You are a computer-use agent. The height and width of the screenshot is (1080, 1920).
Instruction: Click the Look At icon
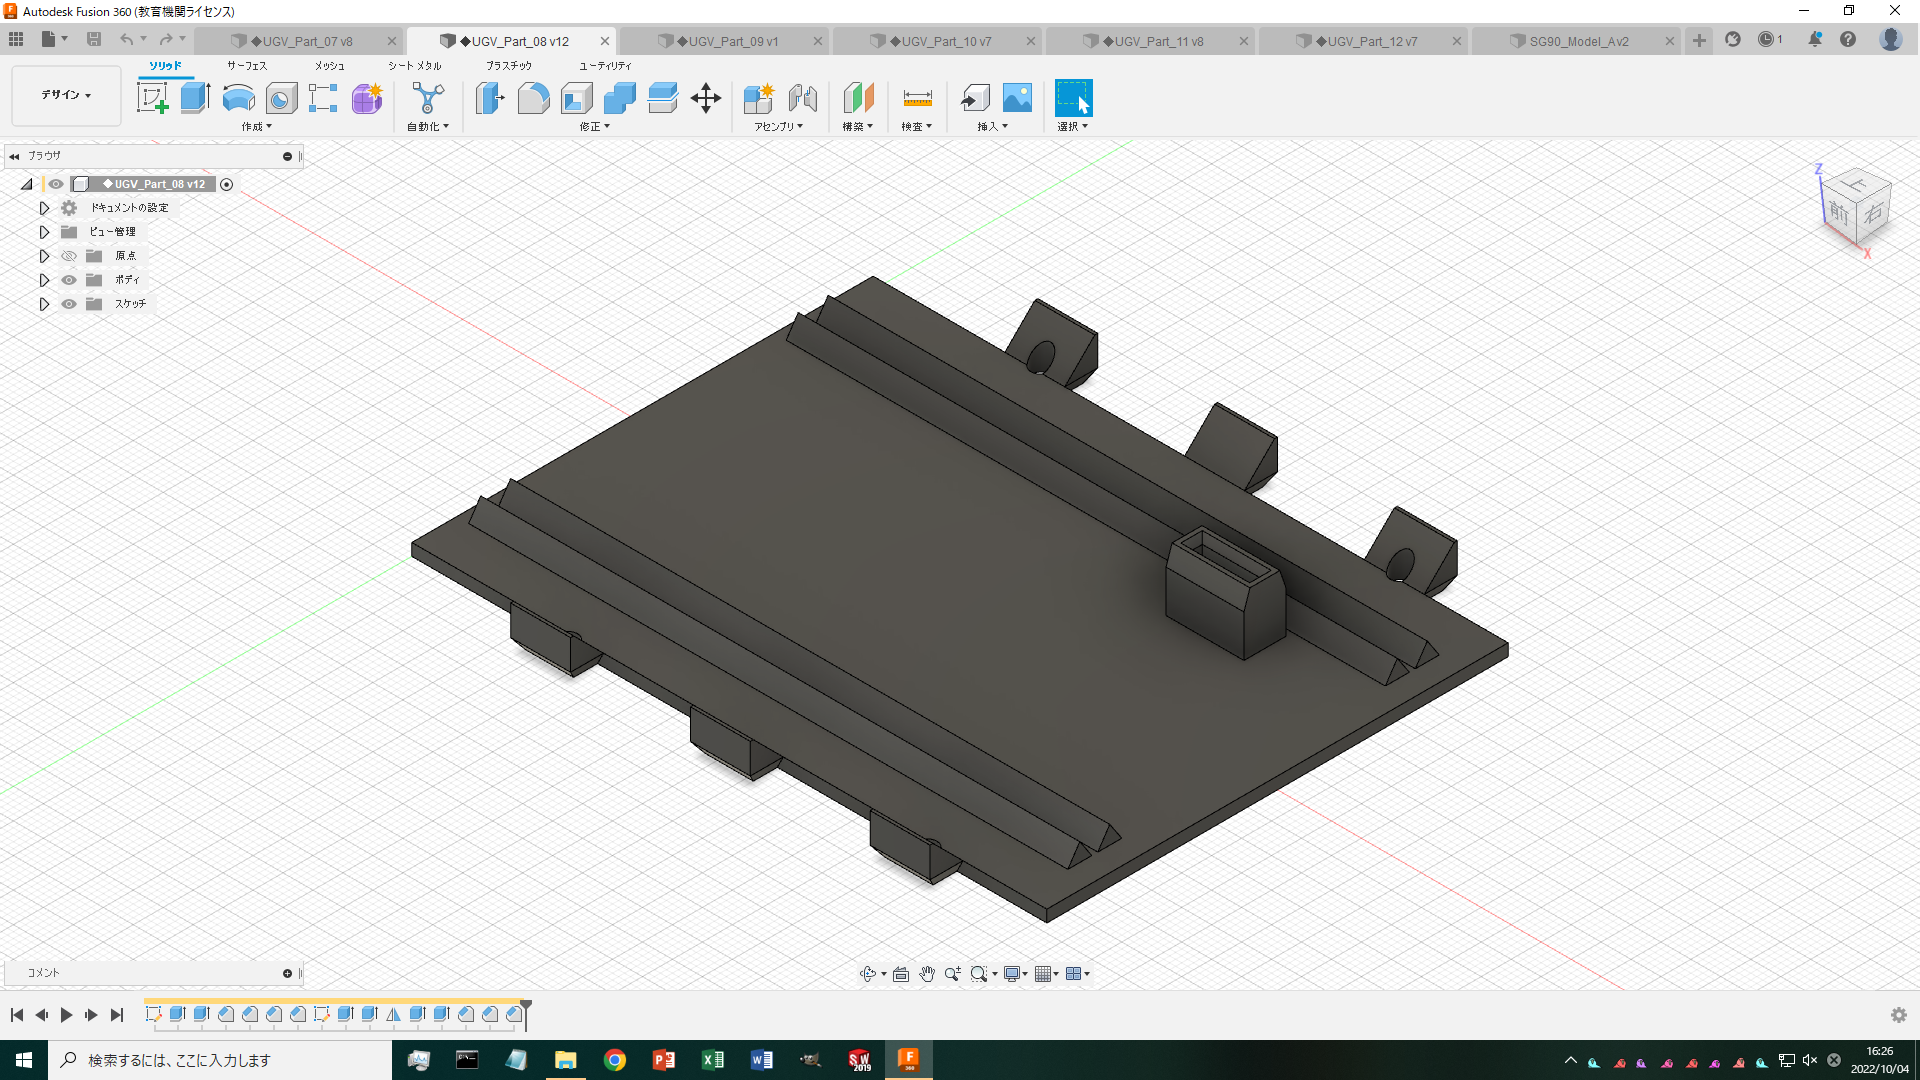click(901, 974)
